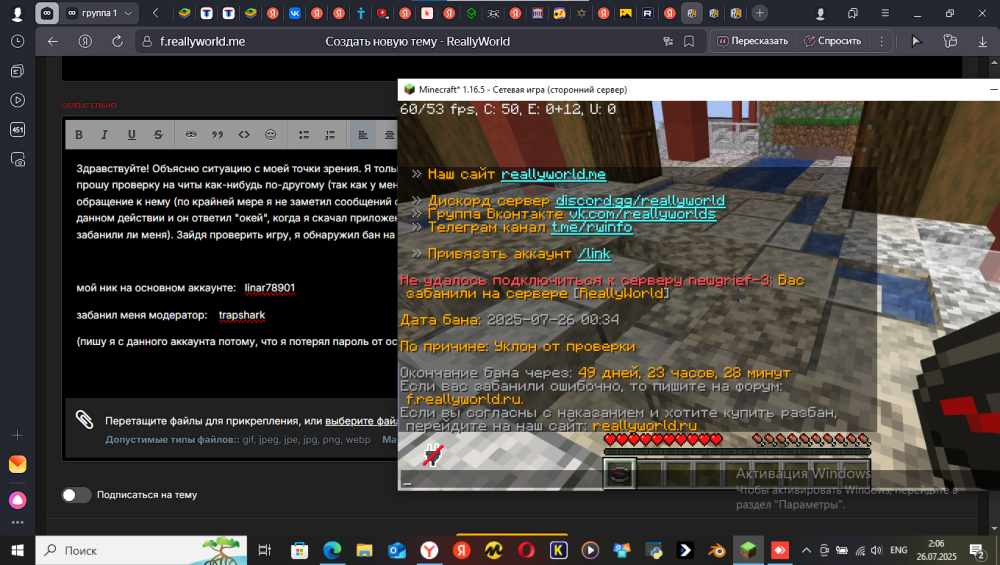This screenshot has height=565, width=1000.
Task: Open the vk.com/reallyworlds link in chat
Action: [x=642, y=214]
